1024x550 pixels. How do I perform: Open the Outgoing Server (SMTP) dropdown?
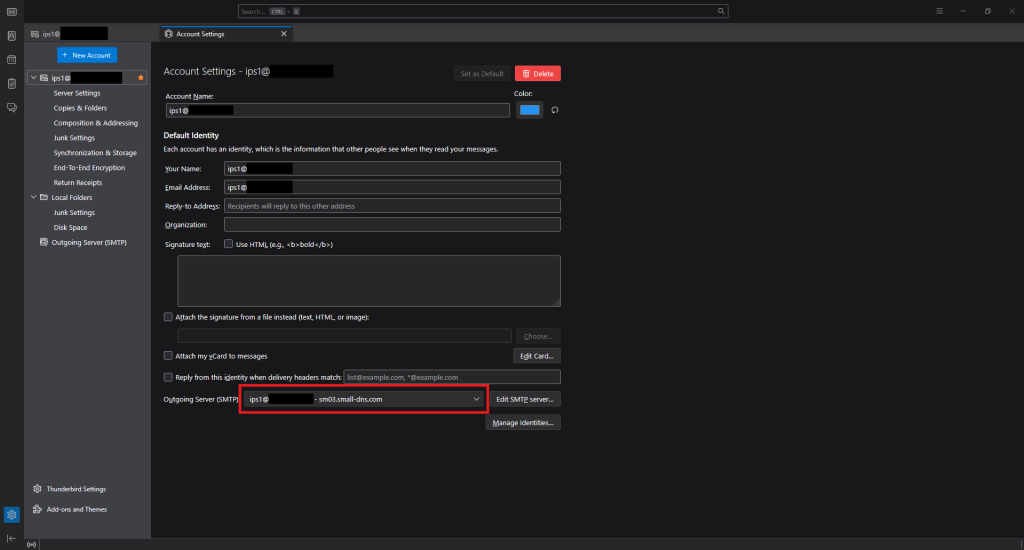(x=363, y=399)
